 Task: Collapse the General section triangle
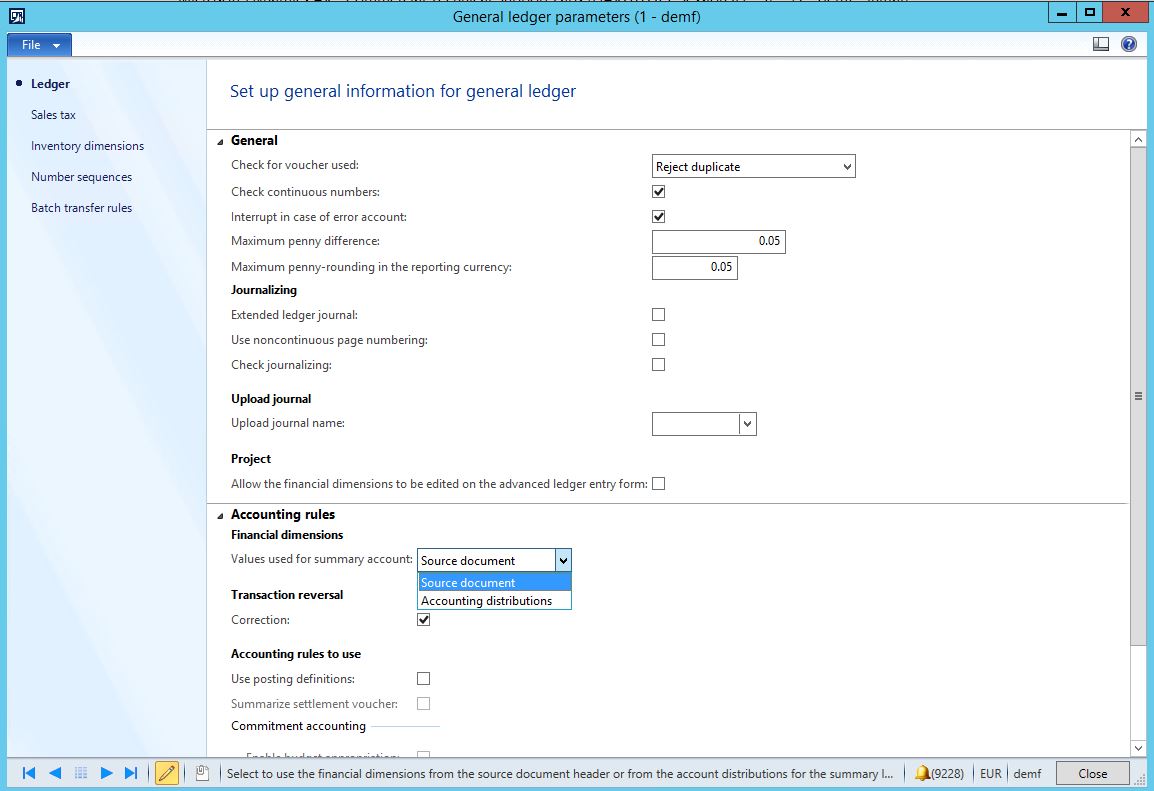coord(220,141)
